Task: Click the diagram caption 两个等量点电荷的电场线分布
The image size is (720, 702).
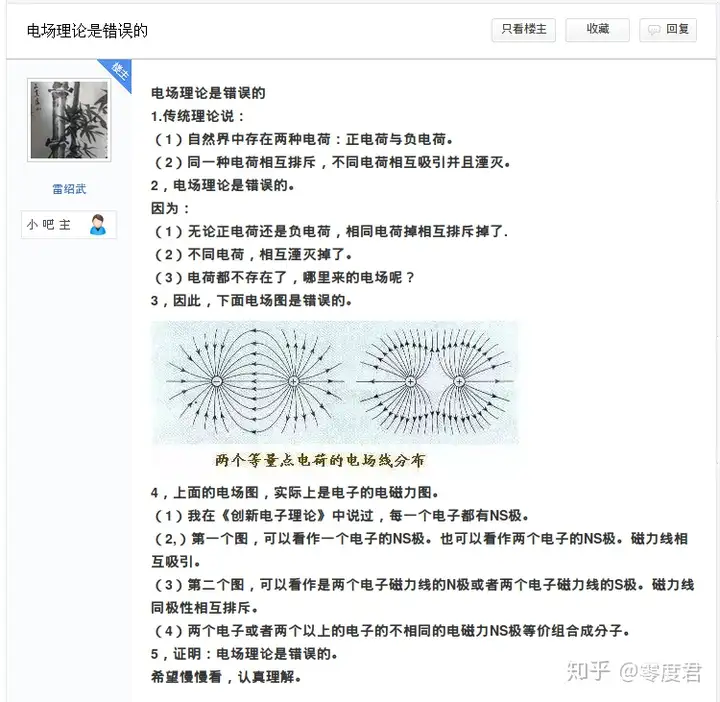Action: point(320,460)
